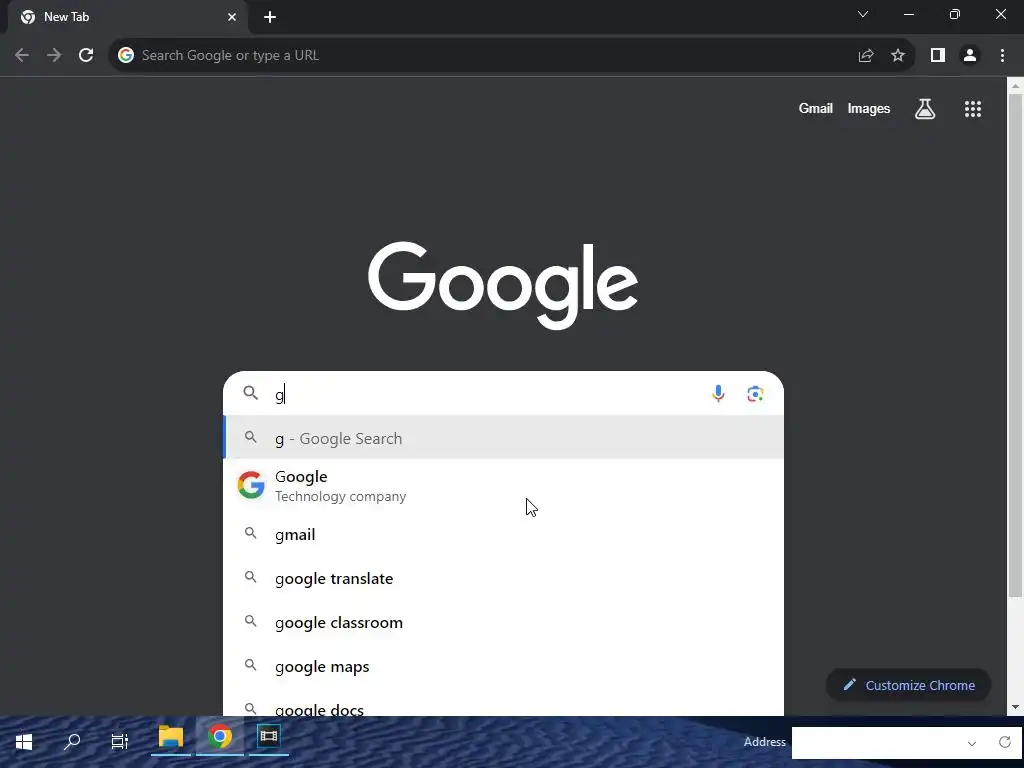1024x768 pixels.
Task: Open a new tab with plus button
Action: [x=270, y=17]
